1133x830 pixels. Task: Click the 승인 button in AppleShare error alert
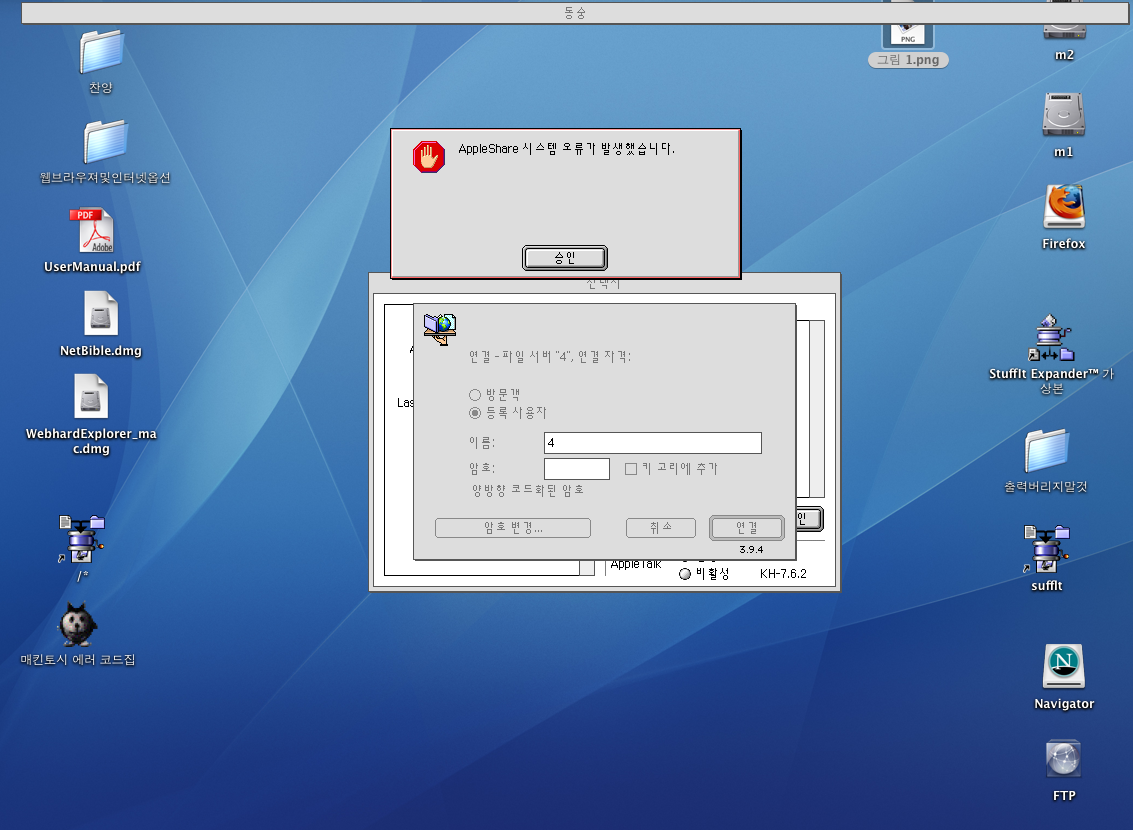(x=564, y=258)
